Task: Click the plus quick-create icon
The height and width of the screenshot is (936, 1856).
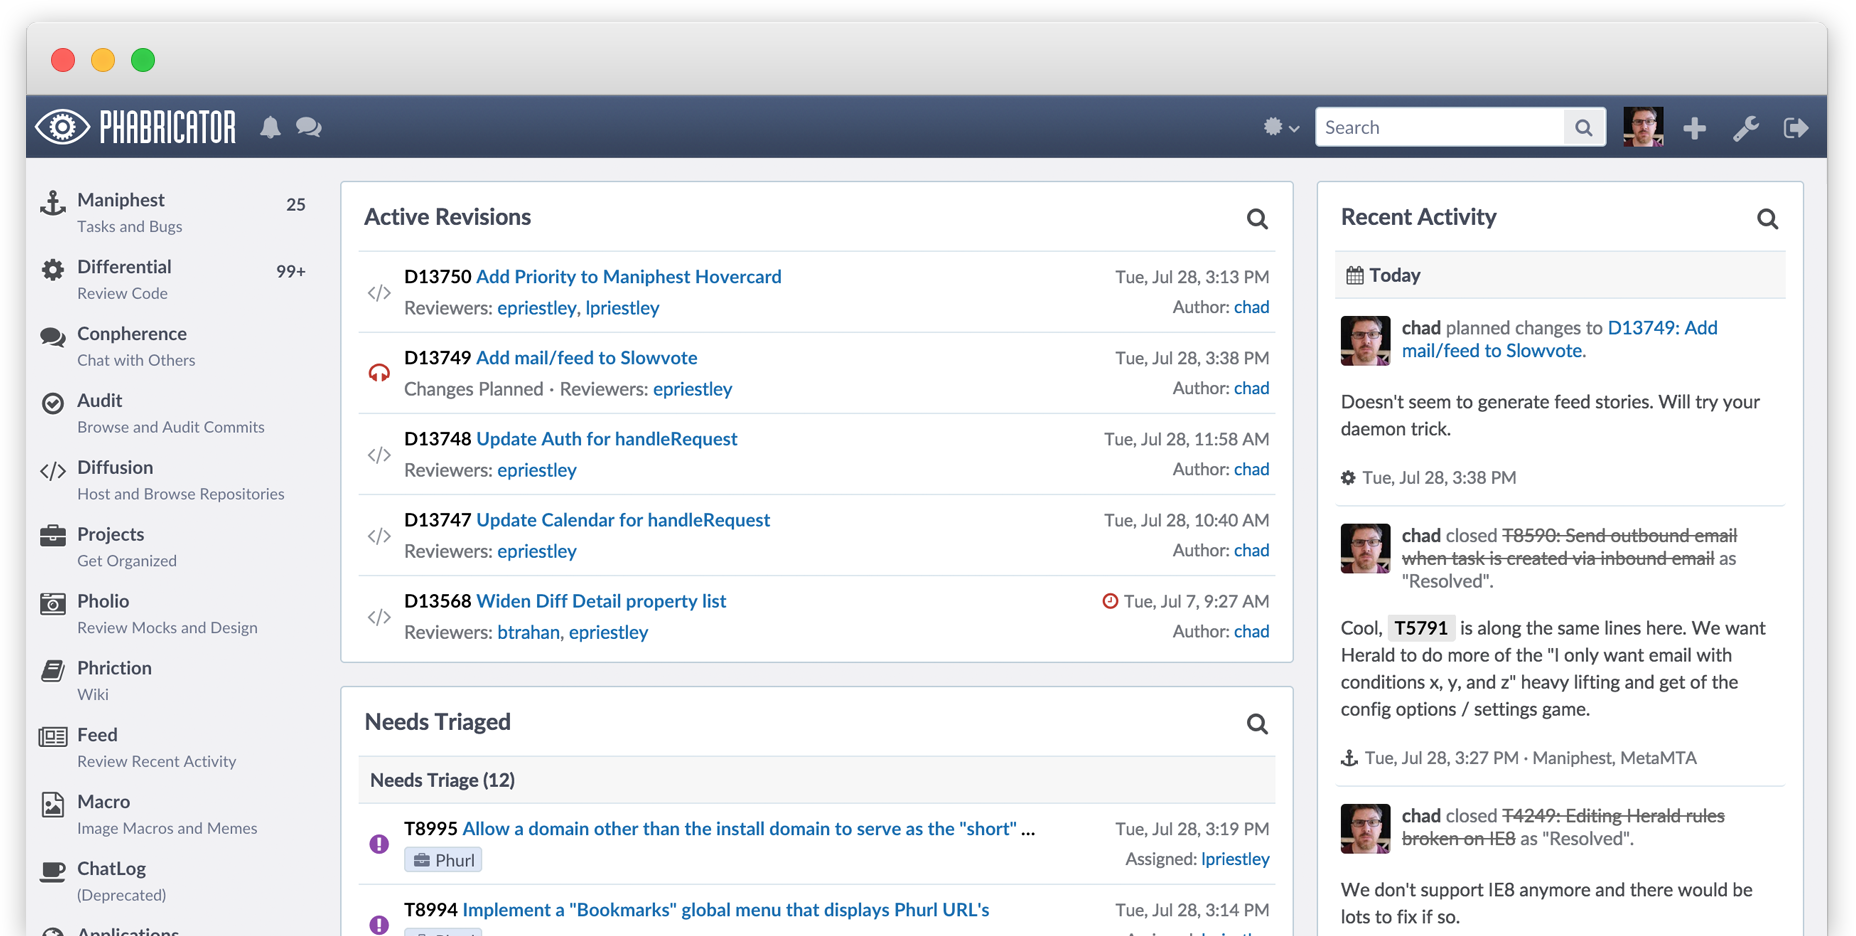Action: coord(1694,128)
